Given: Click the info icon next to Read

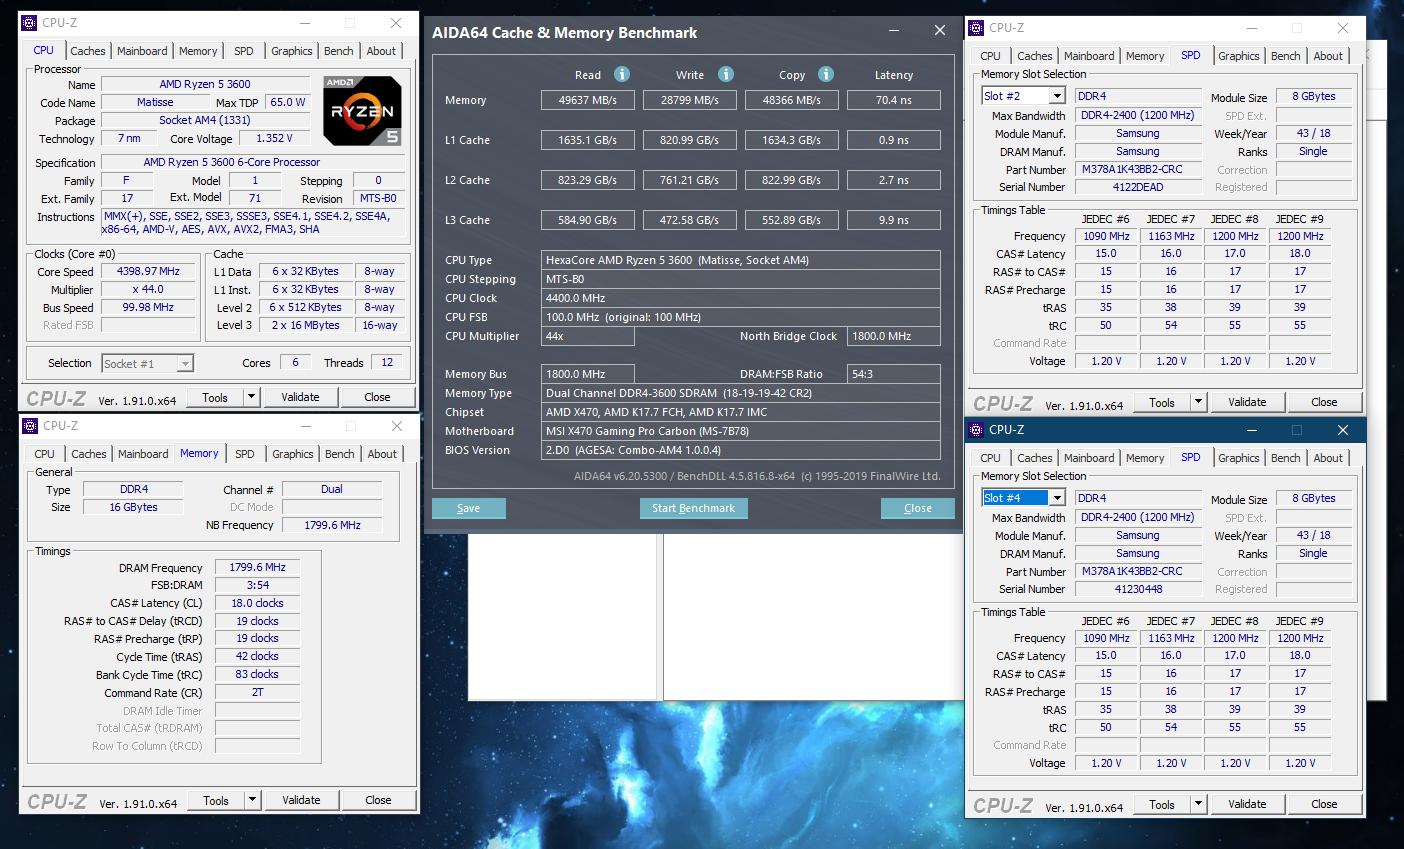Looking at the screenshot, I should [622, 74].
